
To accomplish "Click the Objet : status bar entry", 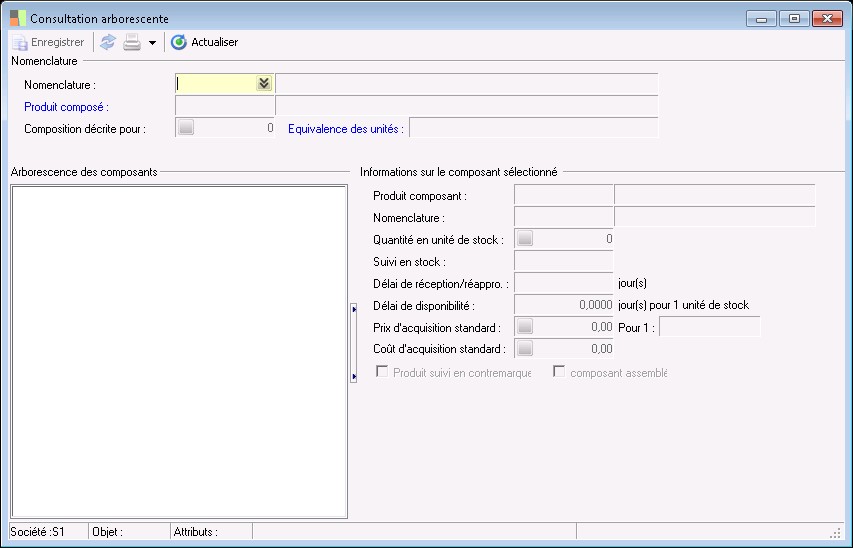I will click(129, 532).
